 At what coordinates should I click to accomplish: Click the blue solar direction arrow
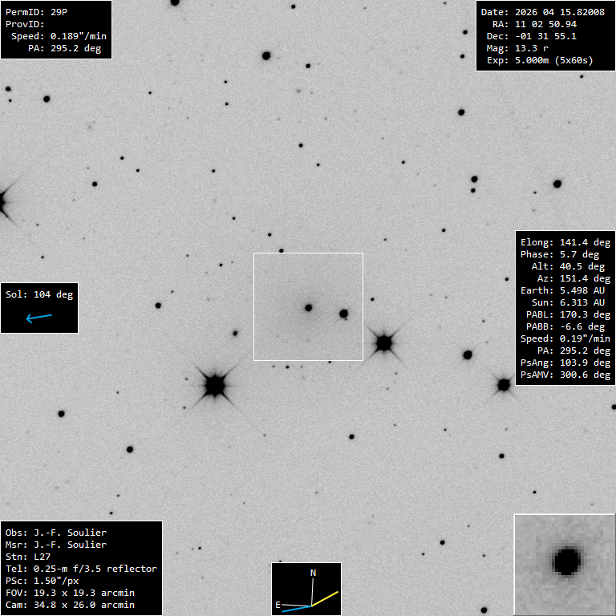(x=39, y=318)
